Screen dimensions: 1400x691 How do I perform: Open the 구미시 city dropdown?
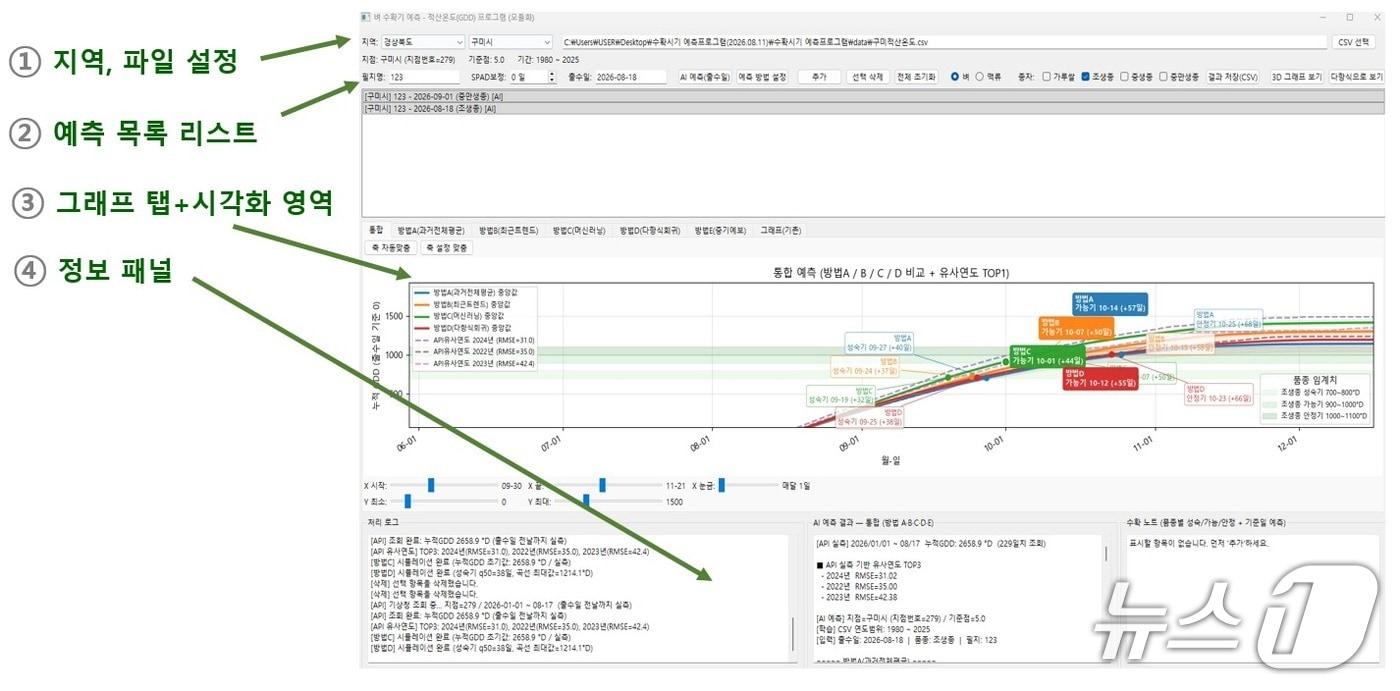point(512,42)
